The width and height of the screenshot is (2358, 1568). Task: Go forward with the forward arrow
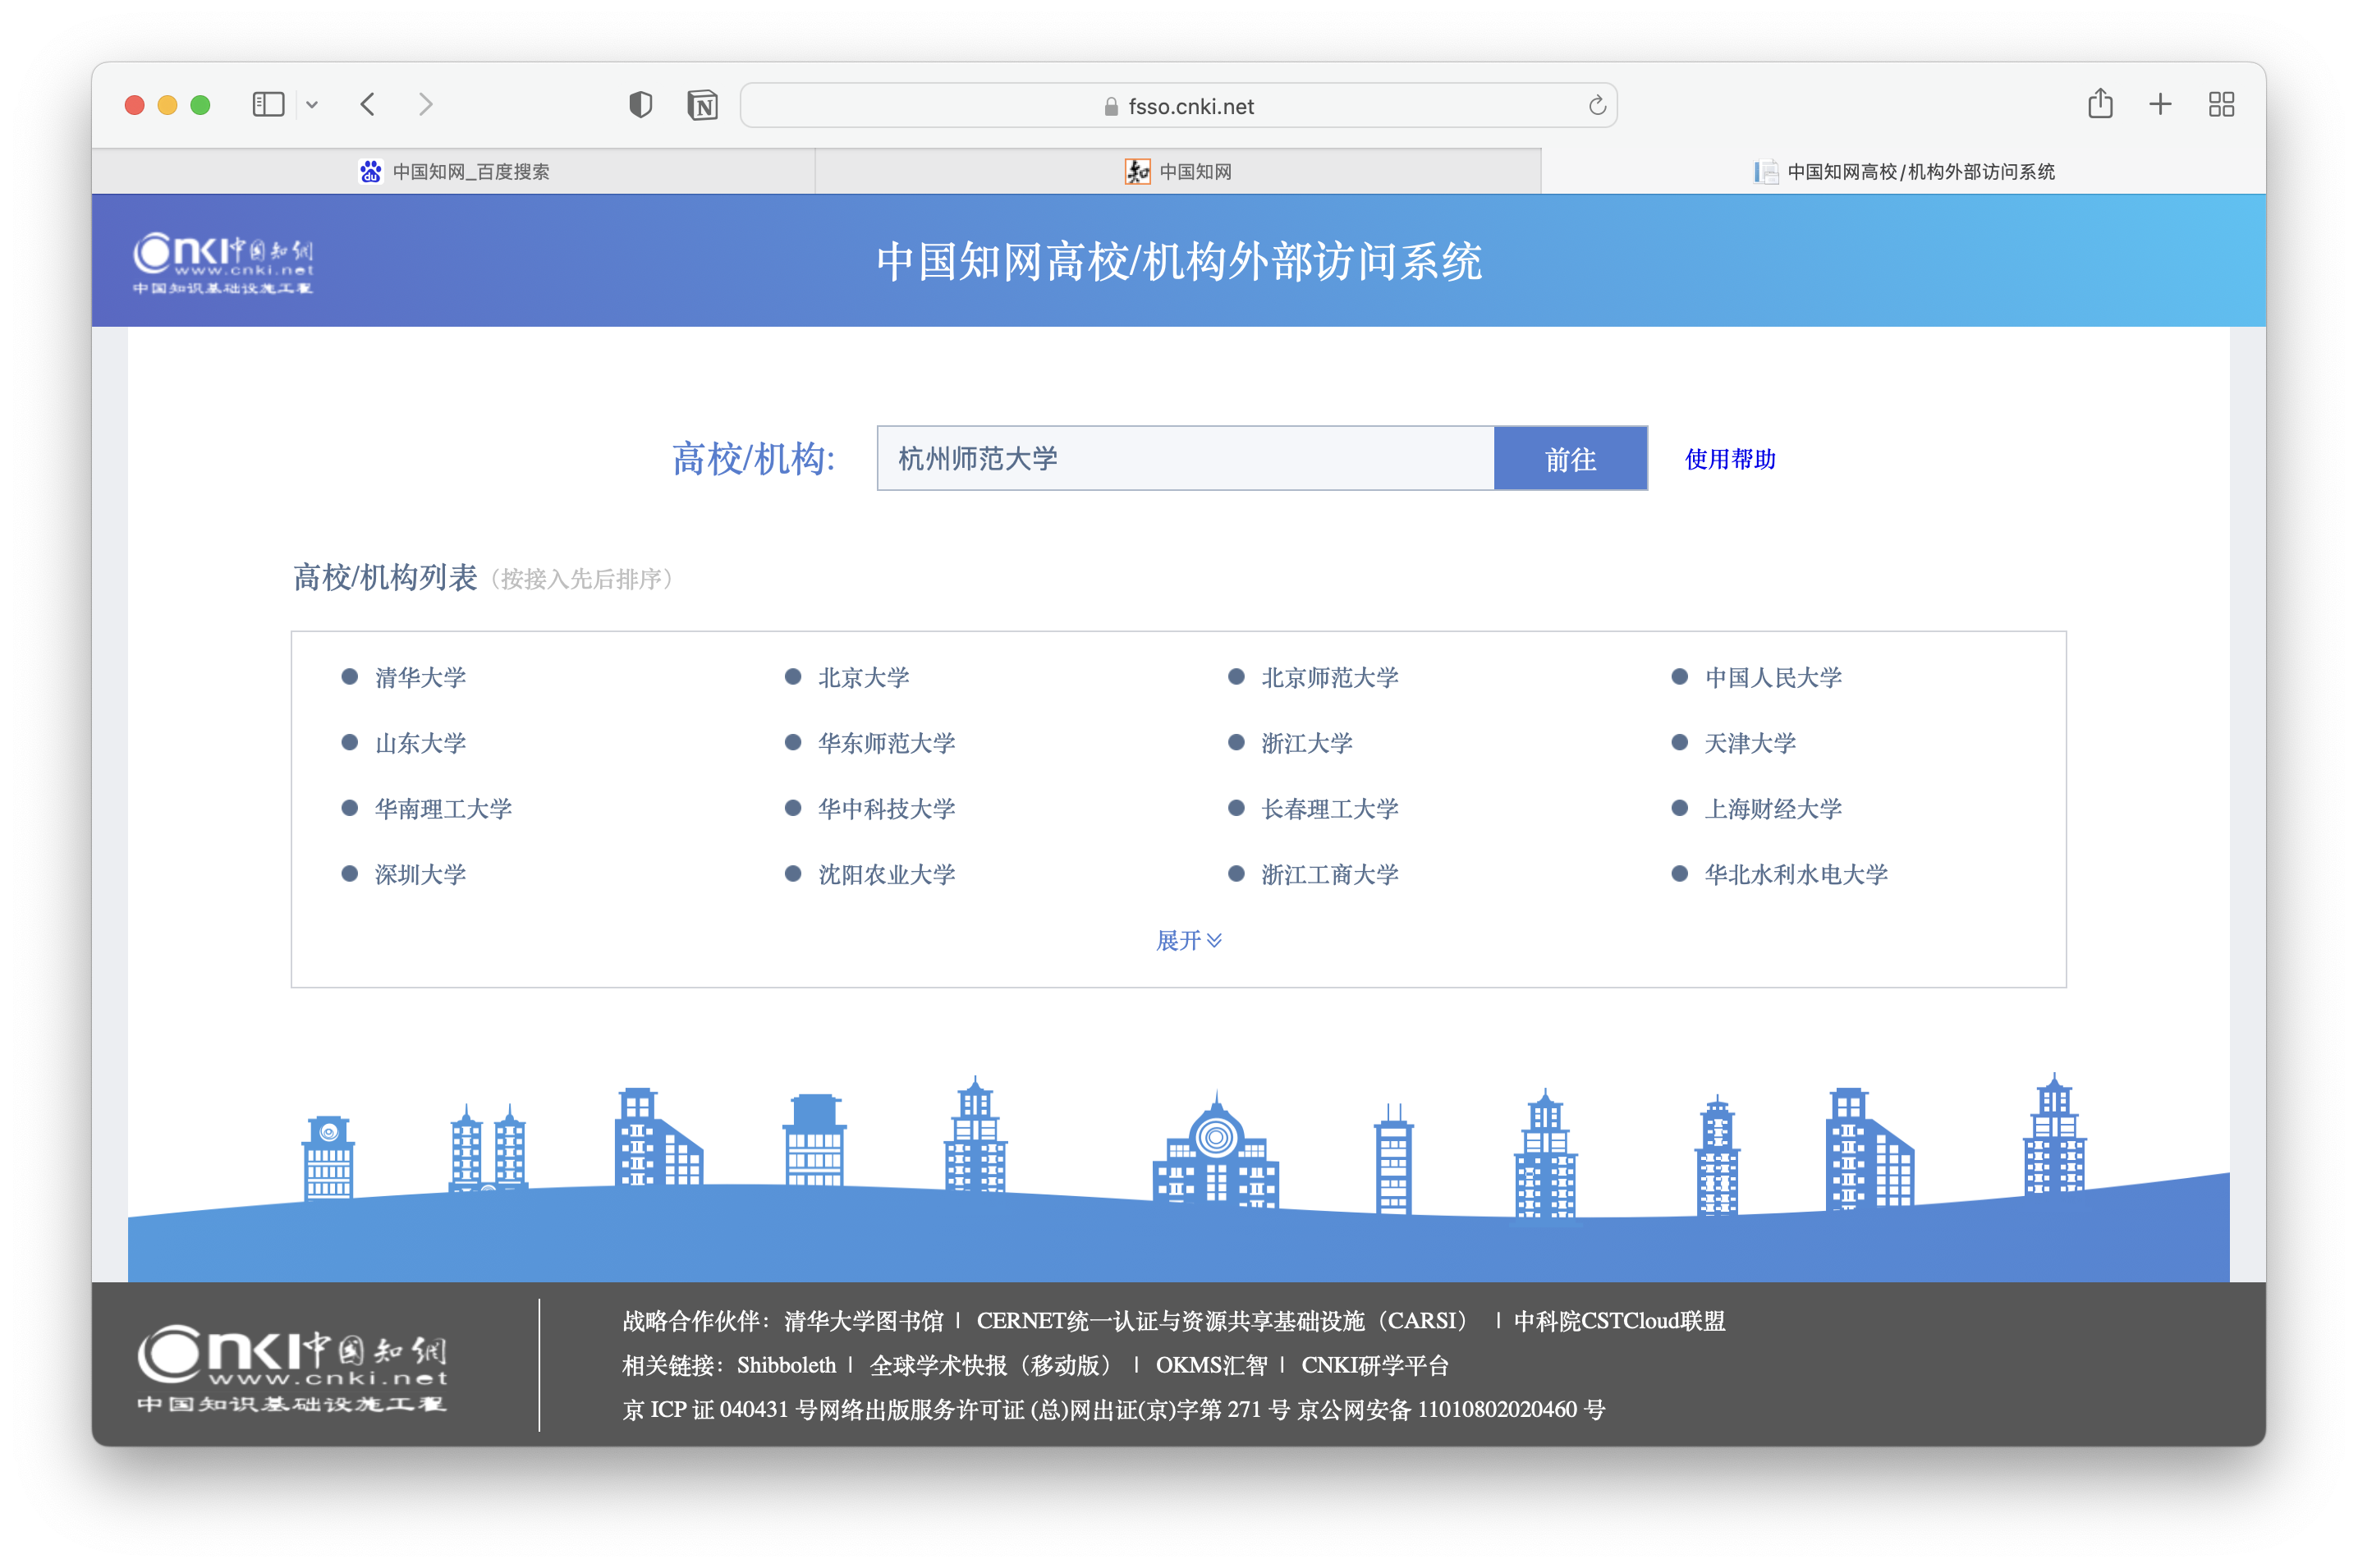[426, 105]
